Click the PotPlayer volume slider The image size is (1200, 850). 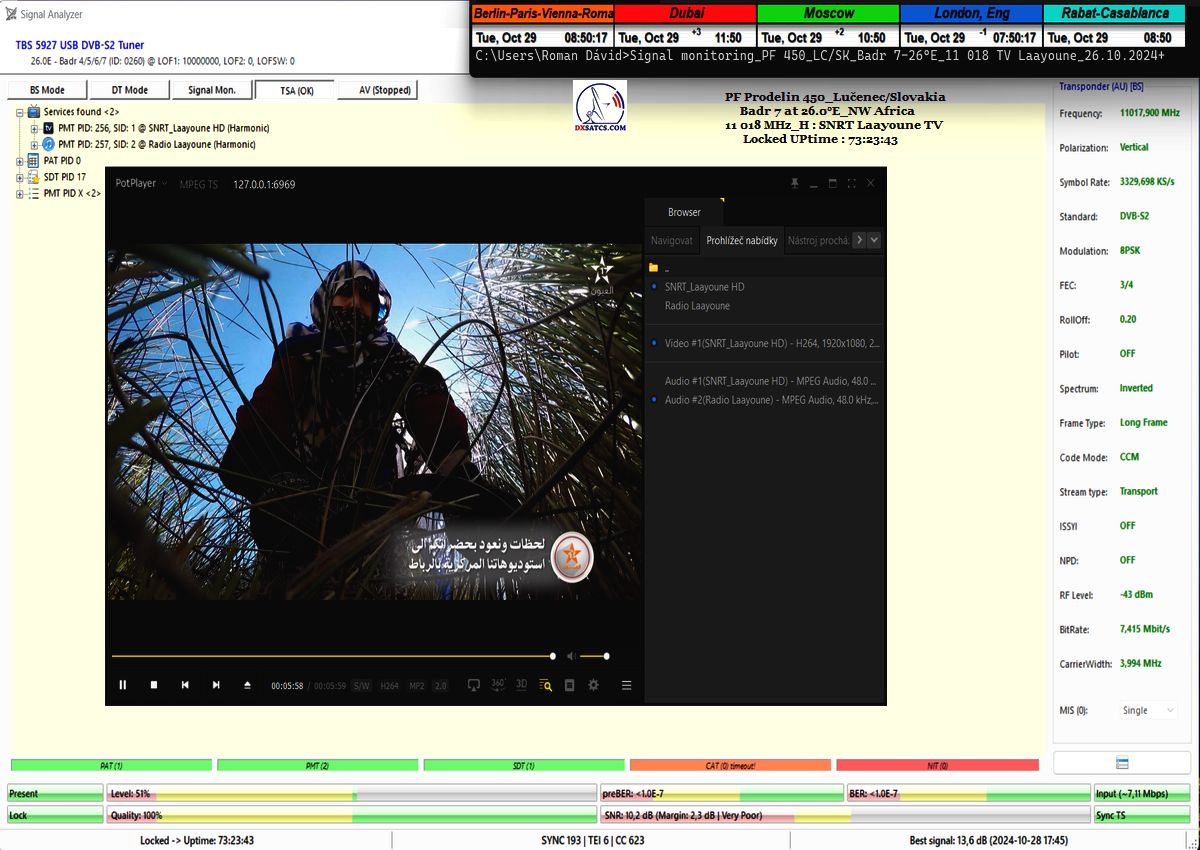click(594, 656)
